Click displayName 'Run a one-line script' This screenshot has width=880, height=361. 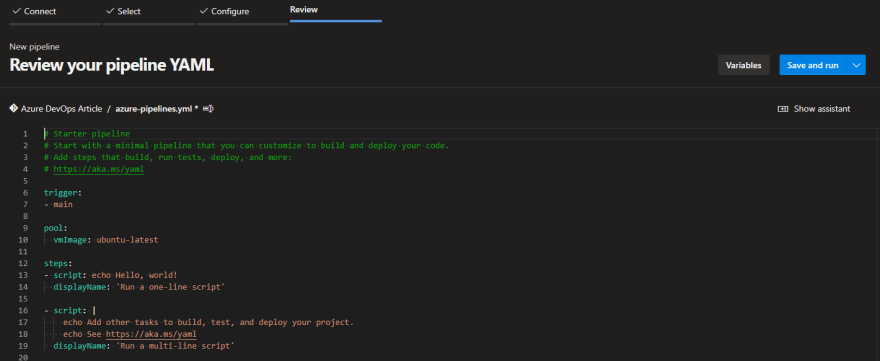click(x=139, y=287)
